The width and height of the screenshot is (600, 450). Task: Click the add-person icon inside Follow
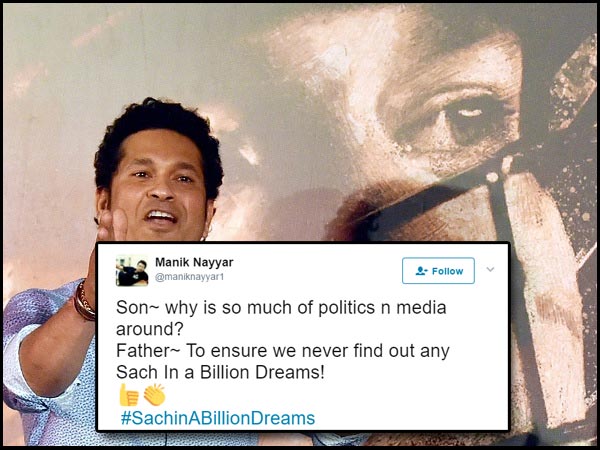pyautogui.click(x=421, y=271)
